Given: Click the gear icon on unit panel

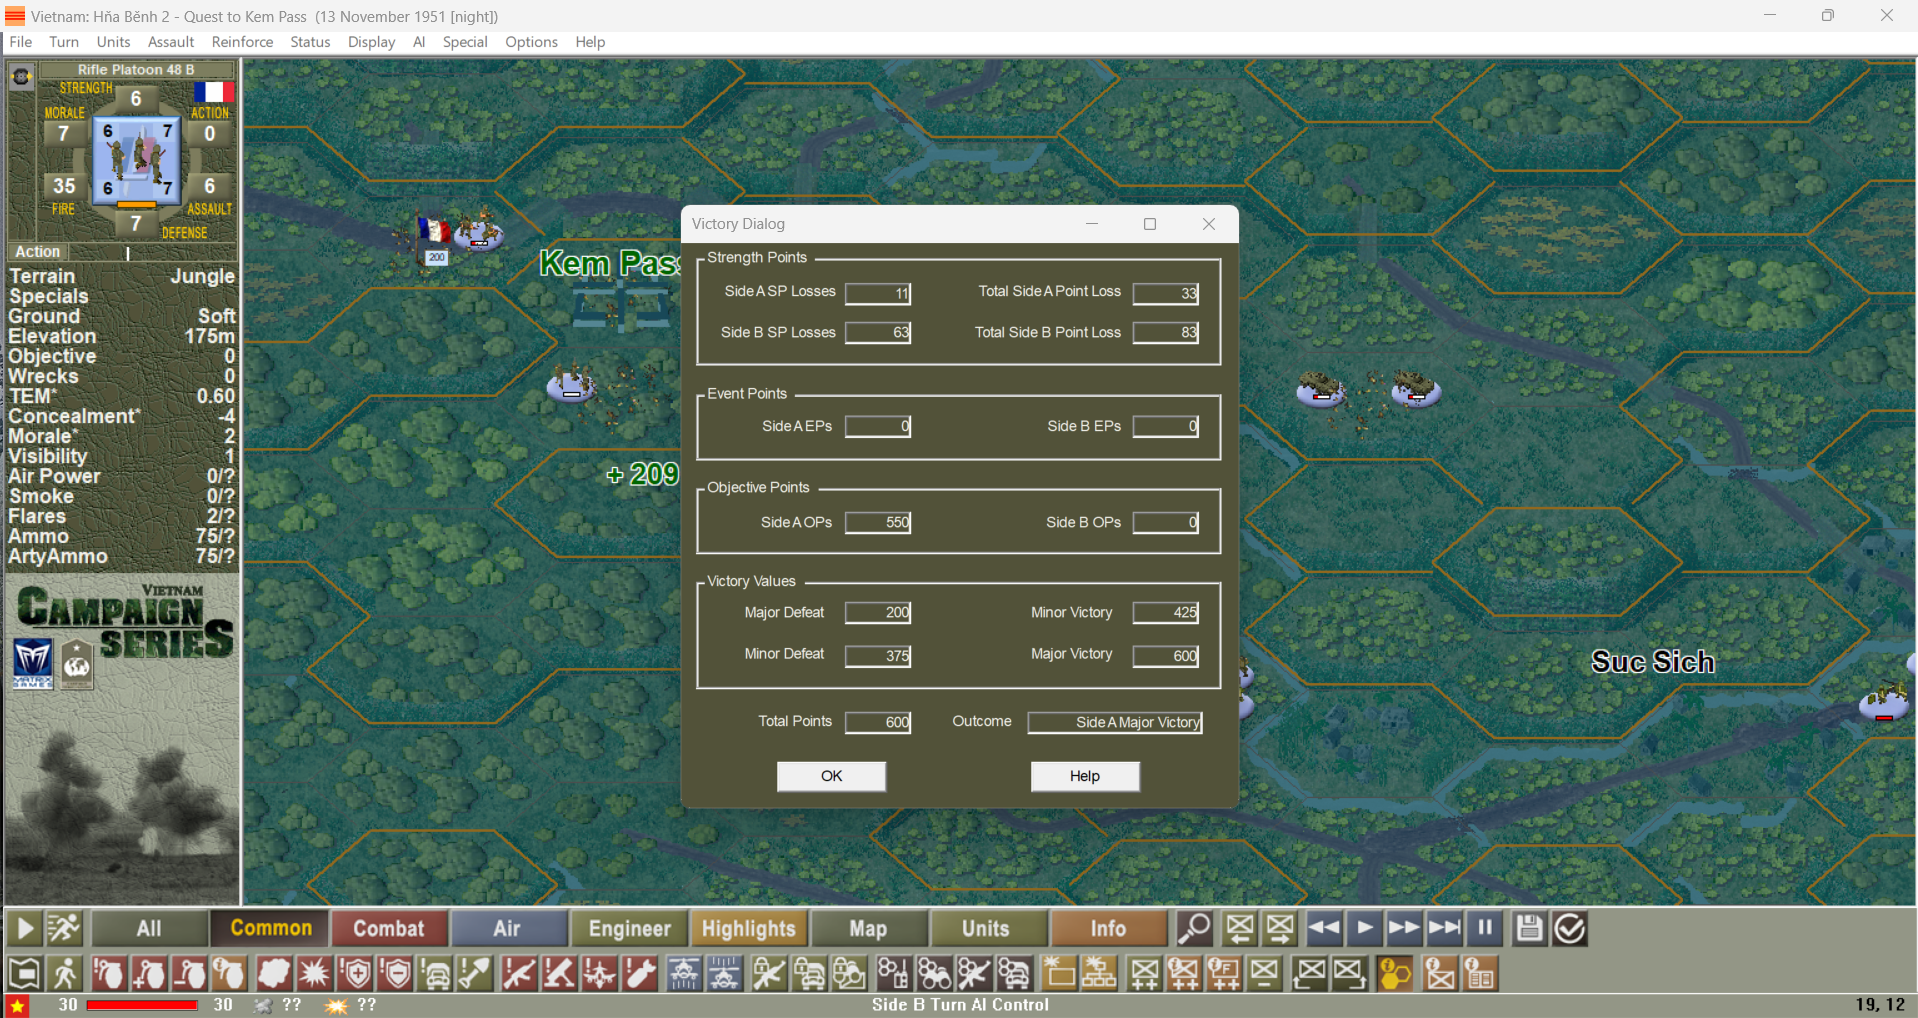Looking at the screenshot, I should pyautogui.click(x=22, y=76).
